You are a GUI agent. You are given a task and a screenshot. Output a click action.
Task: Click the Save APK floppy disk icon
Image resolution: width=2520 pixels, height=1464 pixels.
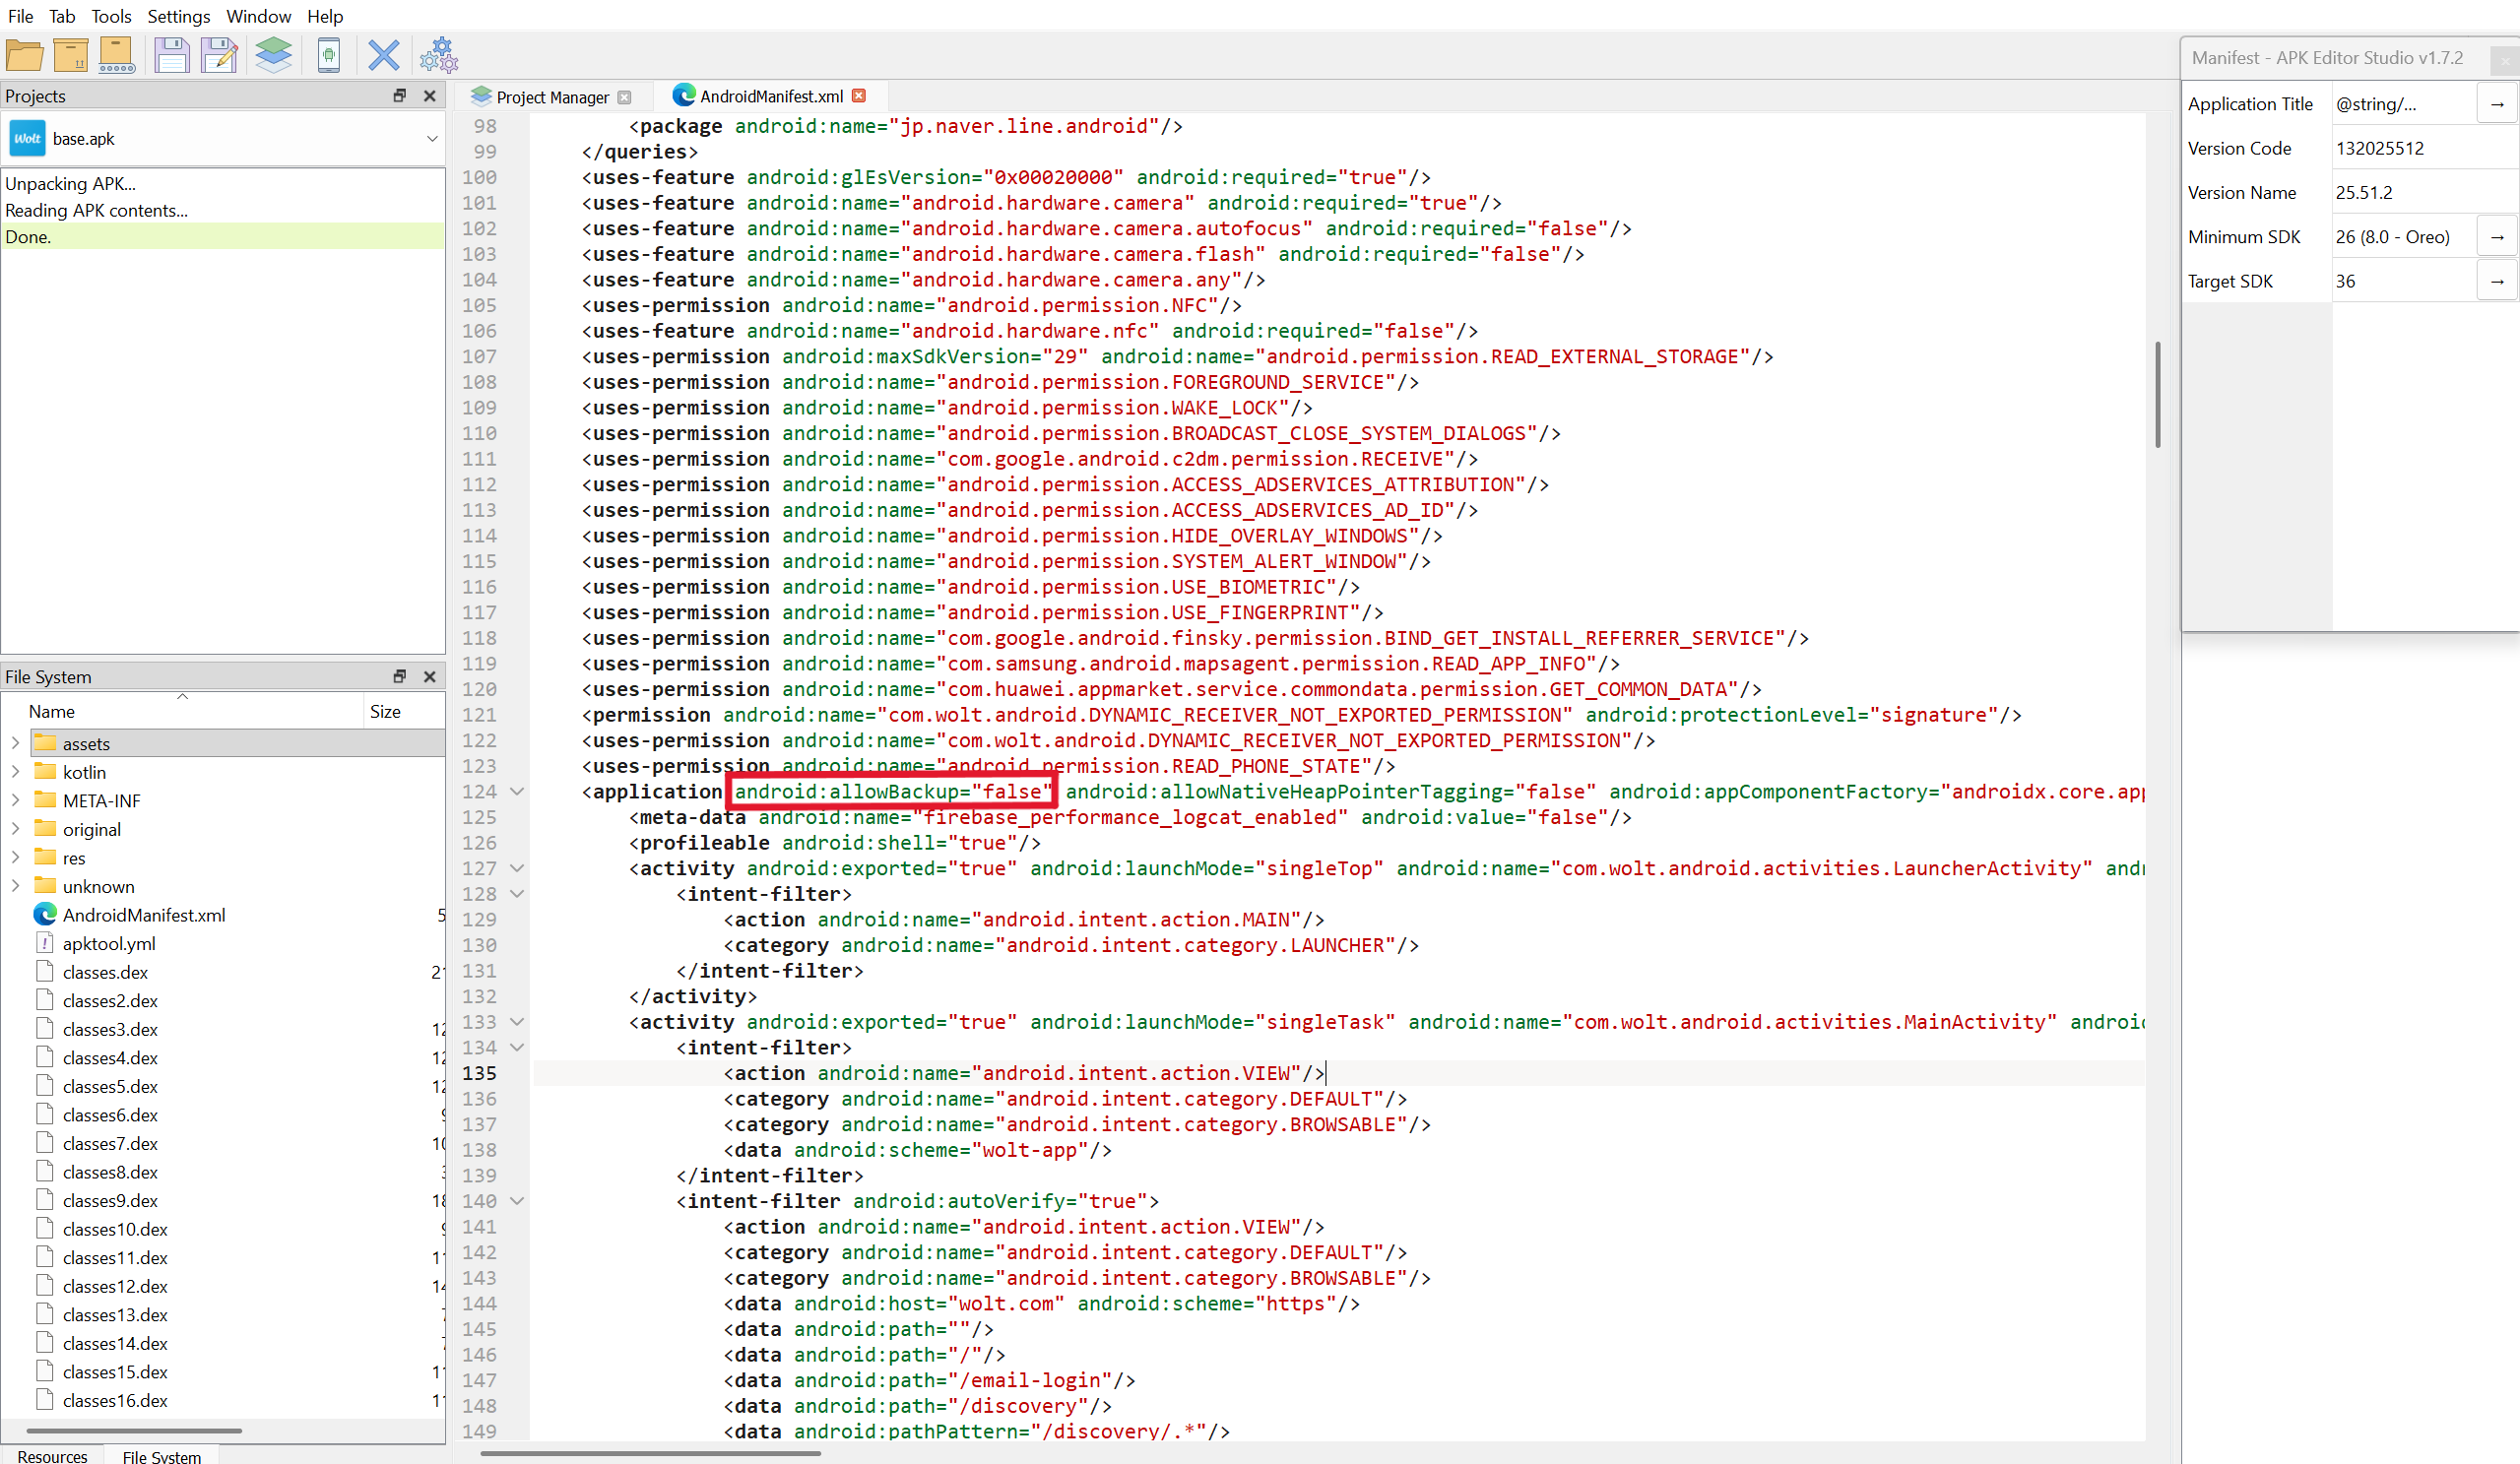(171, 55)
